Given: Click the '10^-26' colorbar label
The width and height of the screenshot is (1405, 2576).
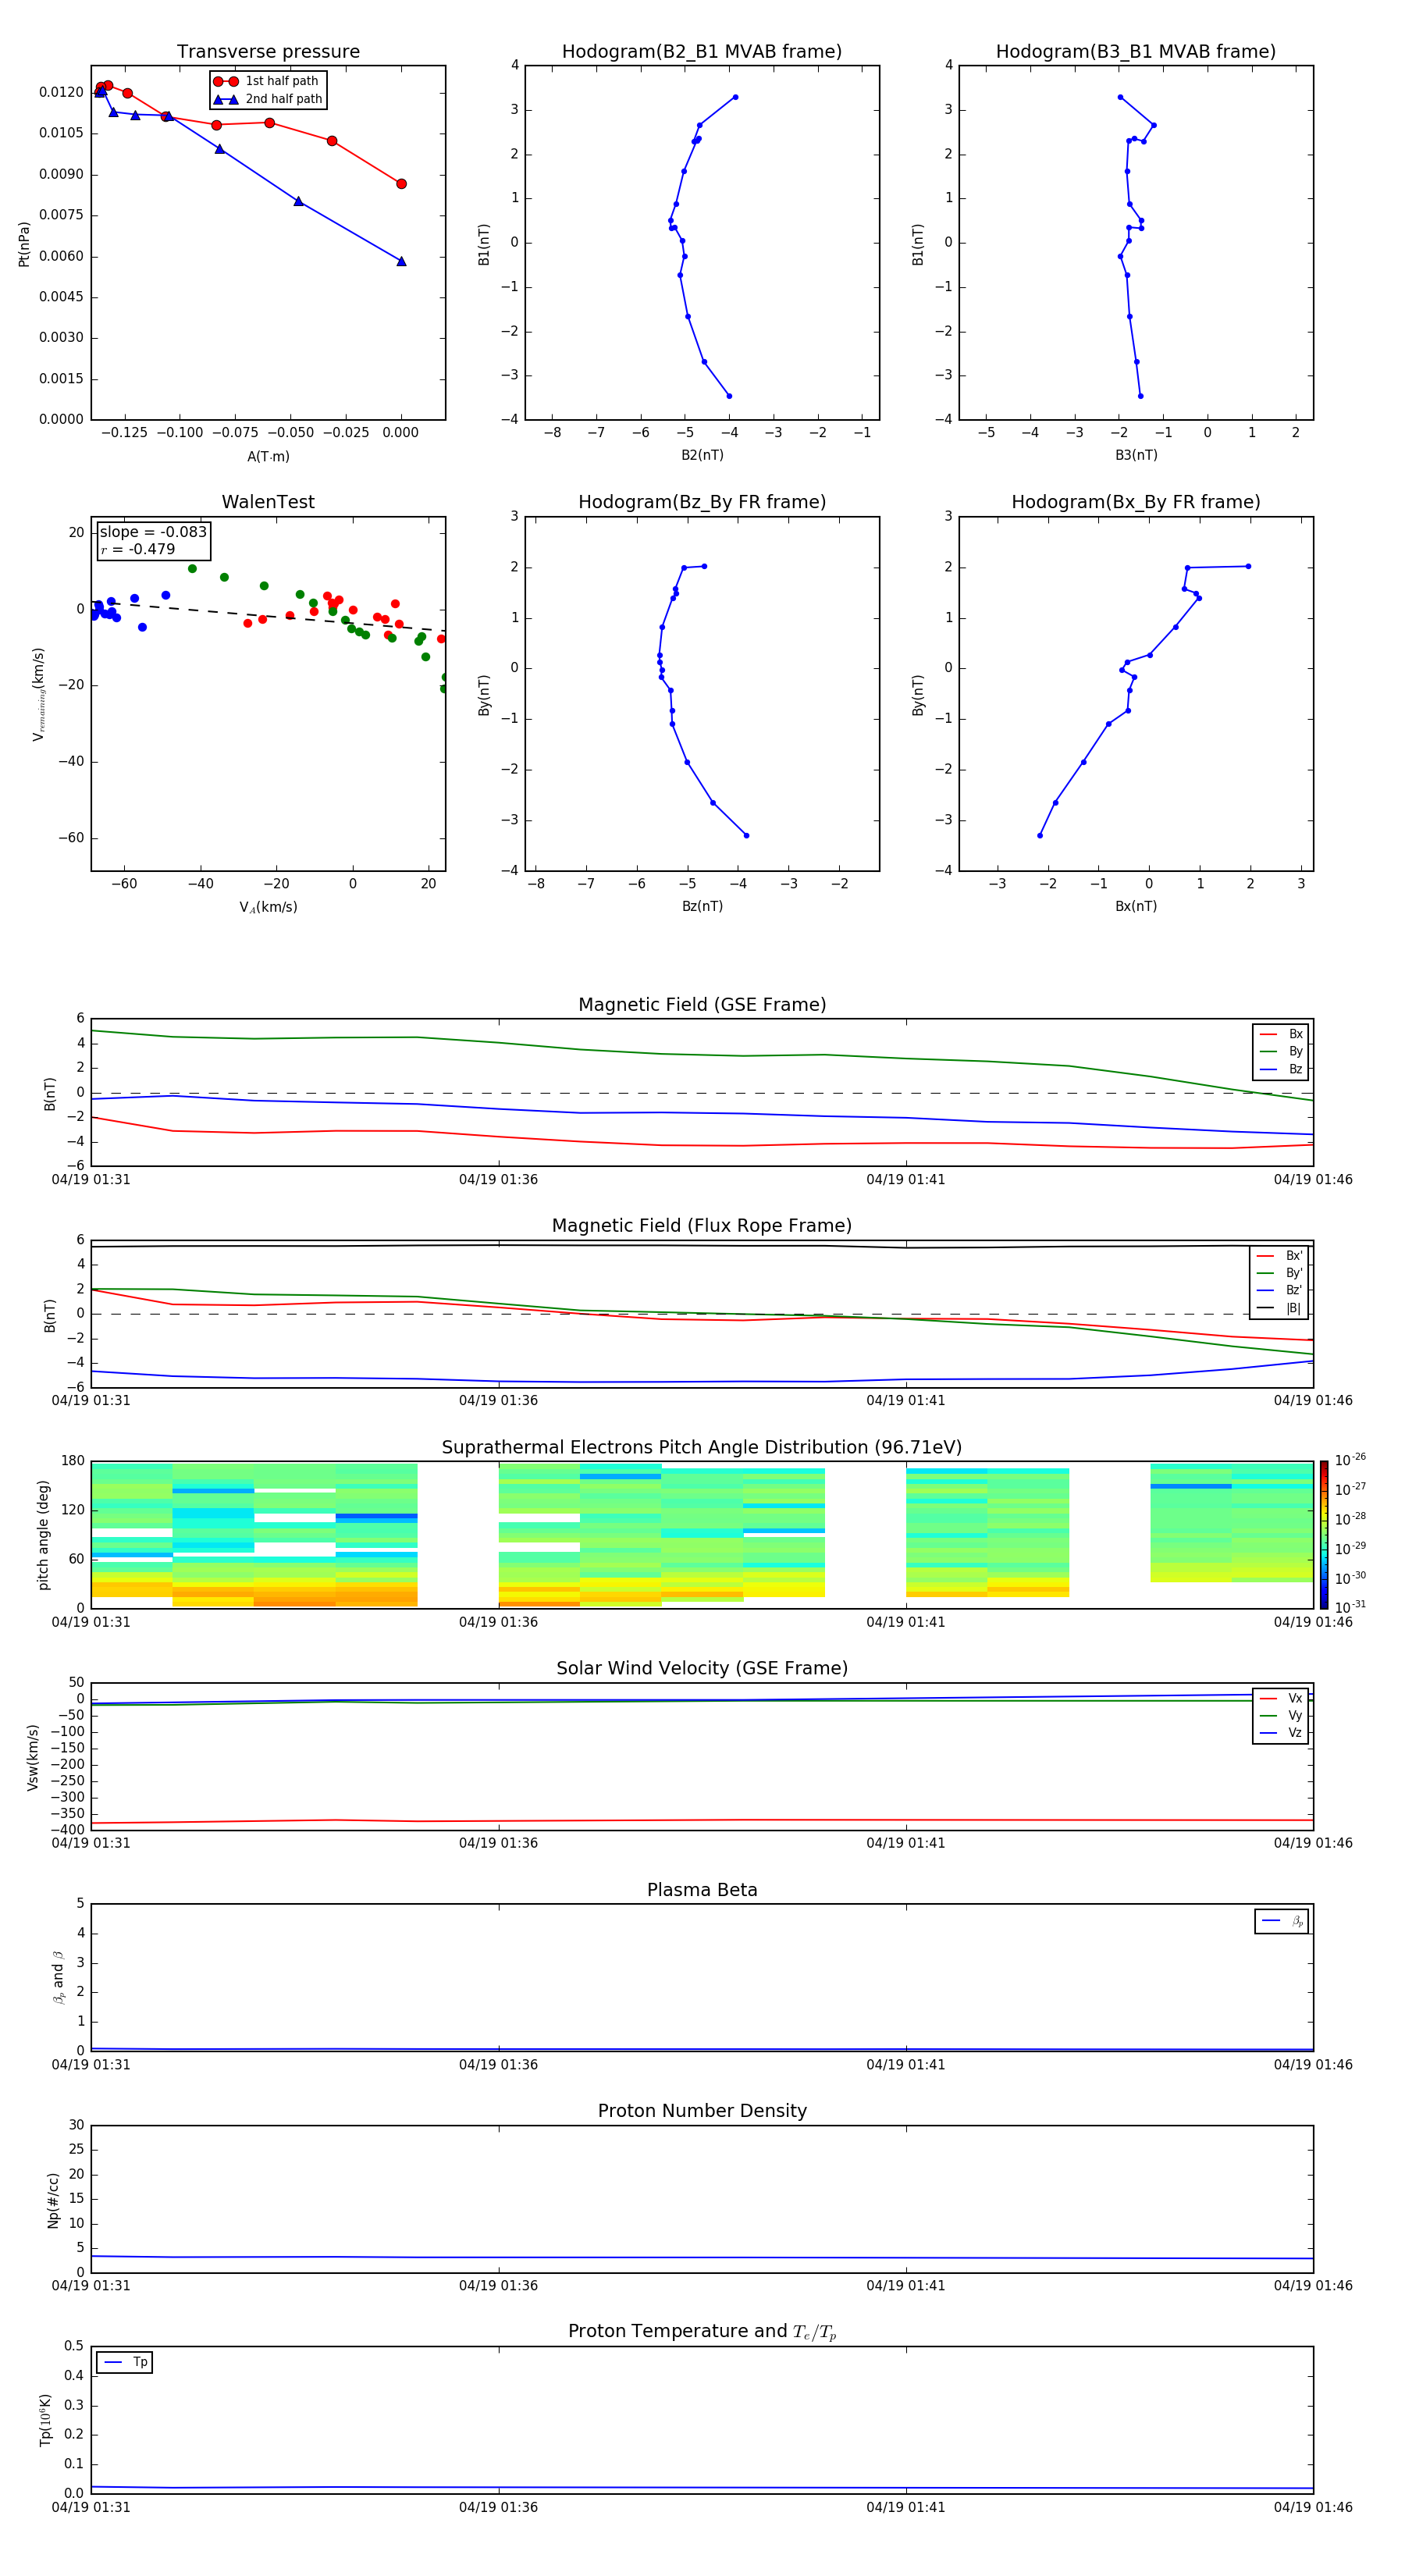Looking at the screenshot, I should click(1350, 1459).
